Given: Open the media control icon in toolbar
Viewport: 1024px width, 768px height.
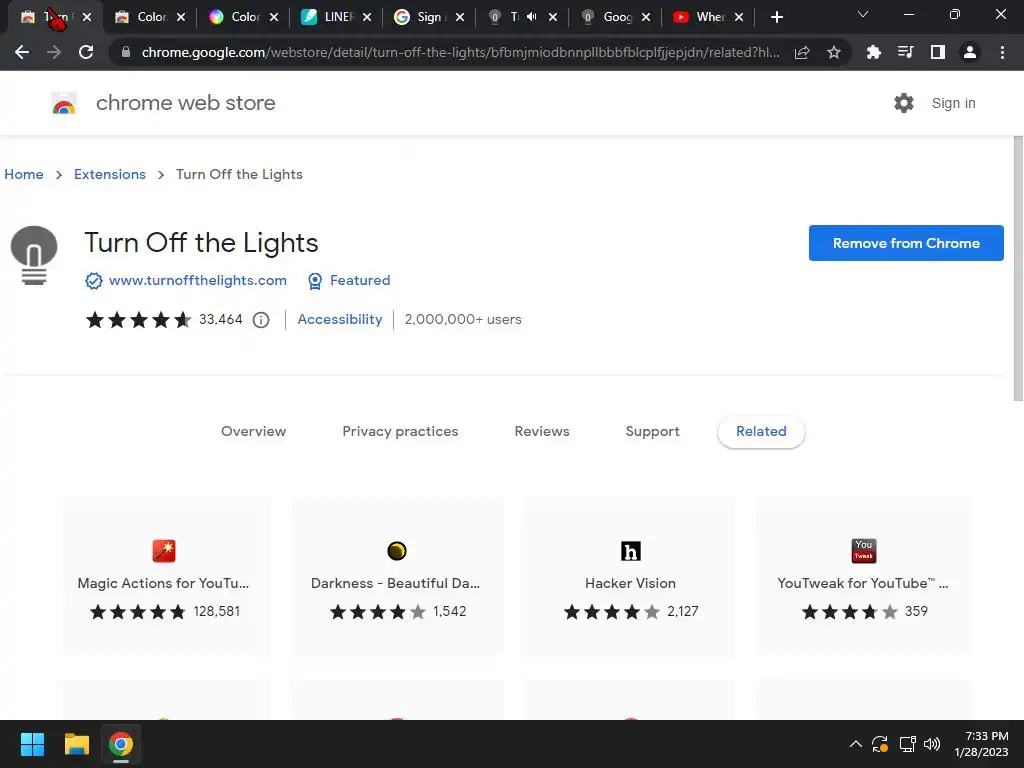Looking at the screenshot, I should click(906, 52).
